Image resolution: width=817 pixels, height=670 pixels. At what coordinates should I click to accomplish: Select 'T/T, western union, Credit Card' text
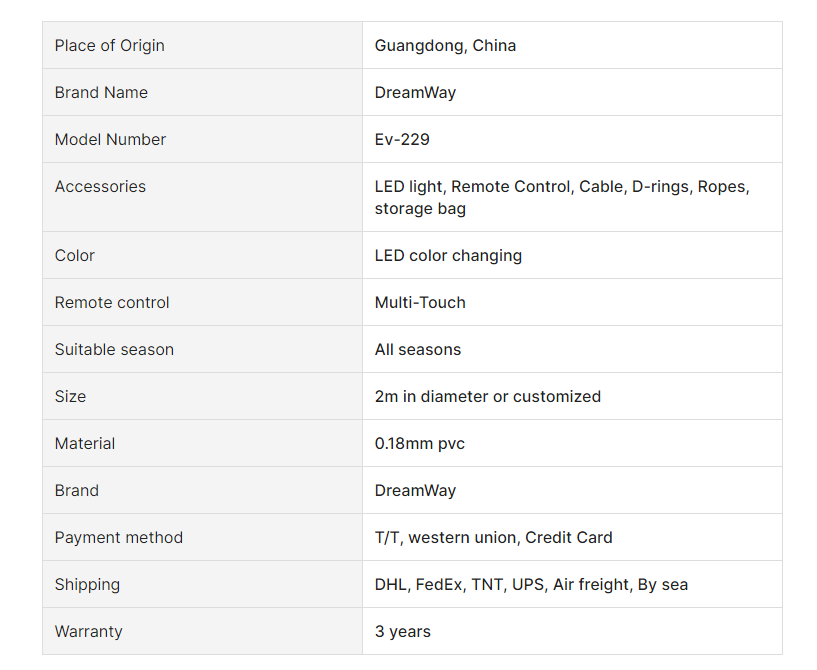[493, 537]
